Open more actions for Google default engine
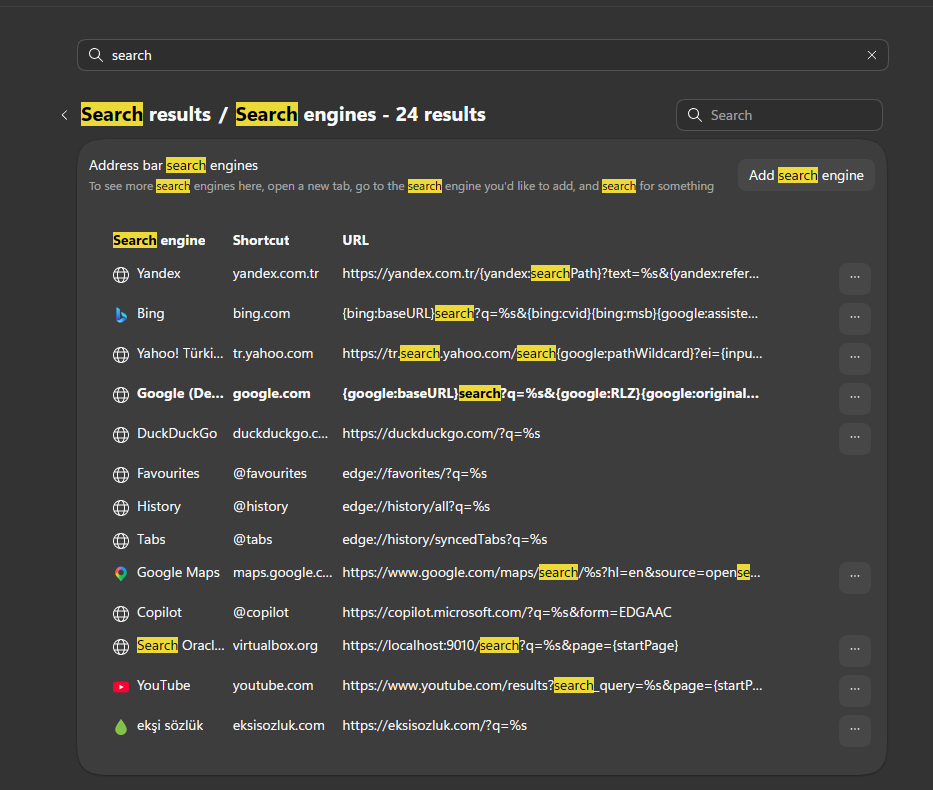933x790 pixels. tap(854, 397)
